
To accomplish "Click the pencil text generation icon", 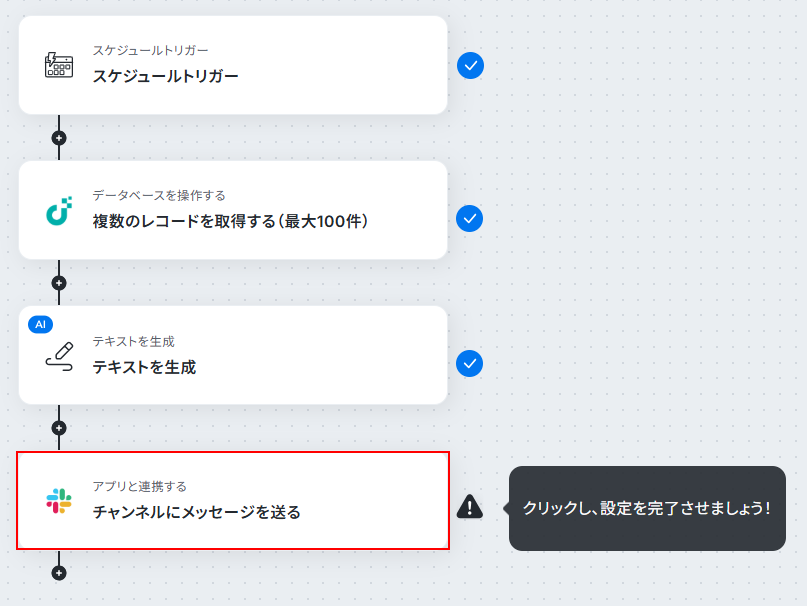I will click(x=59, y=356).
